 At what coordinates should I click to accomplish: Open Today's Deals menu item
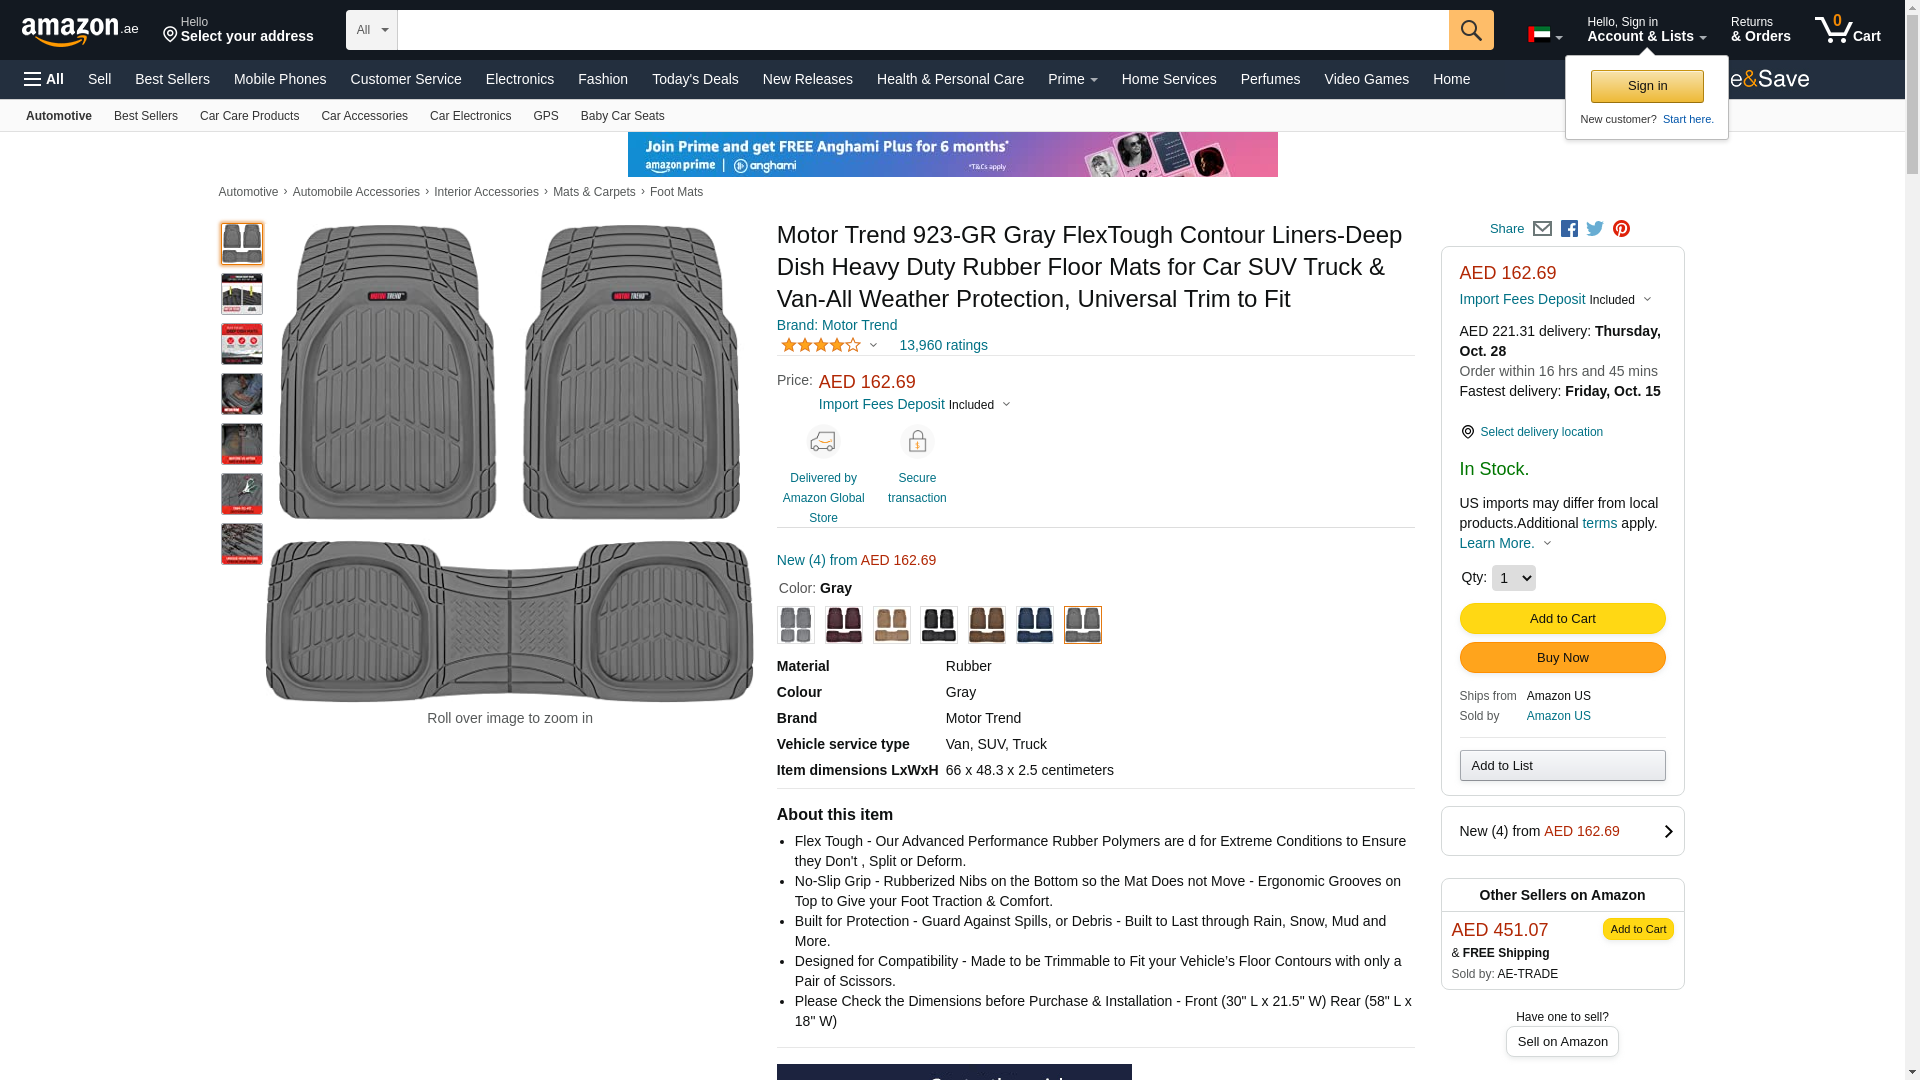pos(694,79)
